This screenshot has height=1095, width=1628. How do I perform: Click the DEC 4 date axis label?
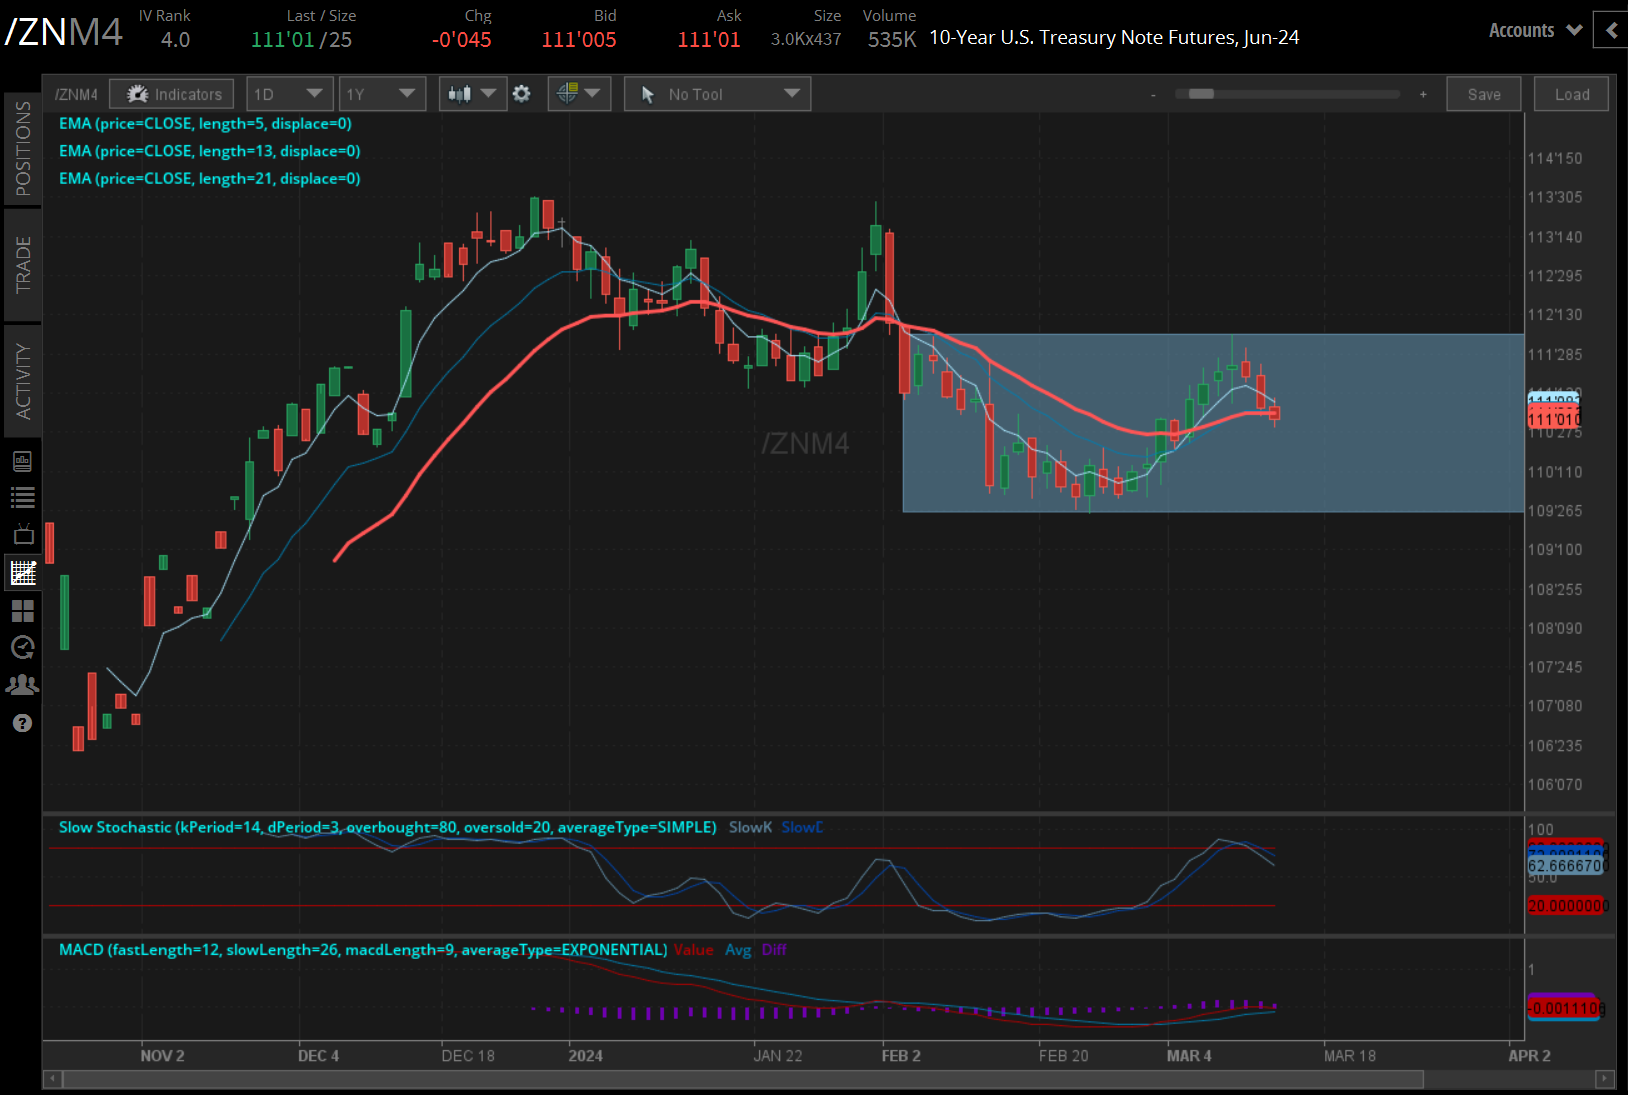(319, 1056)
